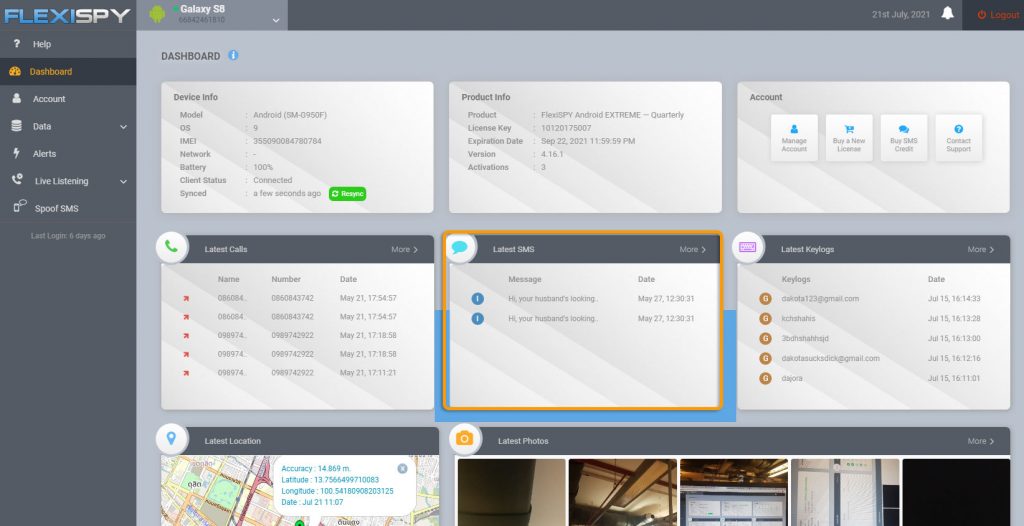Image resolution: width=1024 pixels, height=526 pixels.
Task: Click Manage Account tile
Action: 794,138
